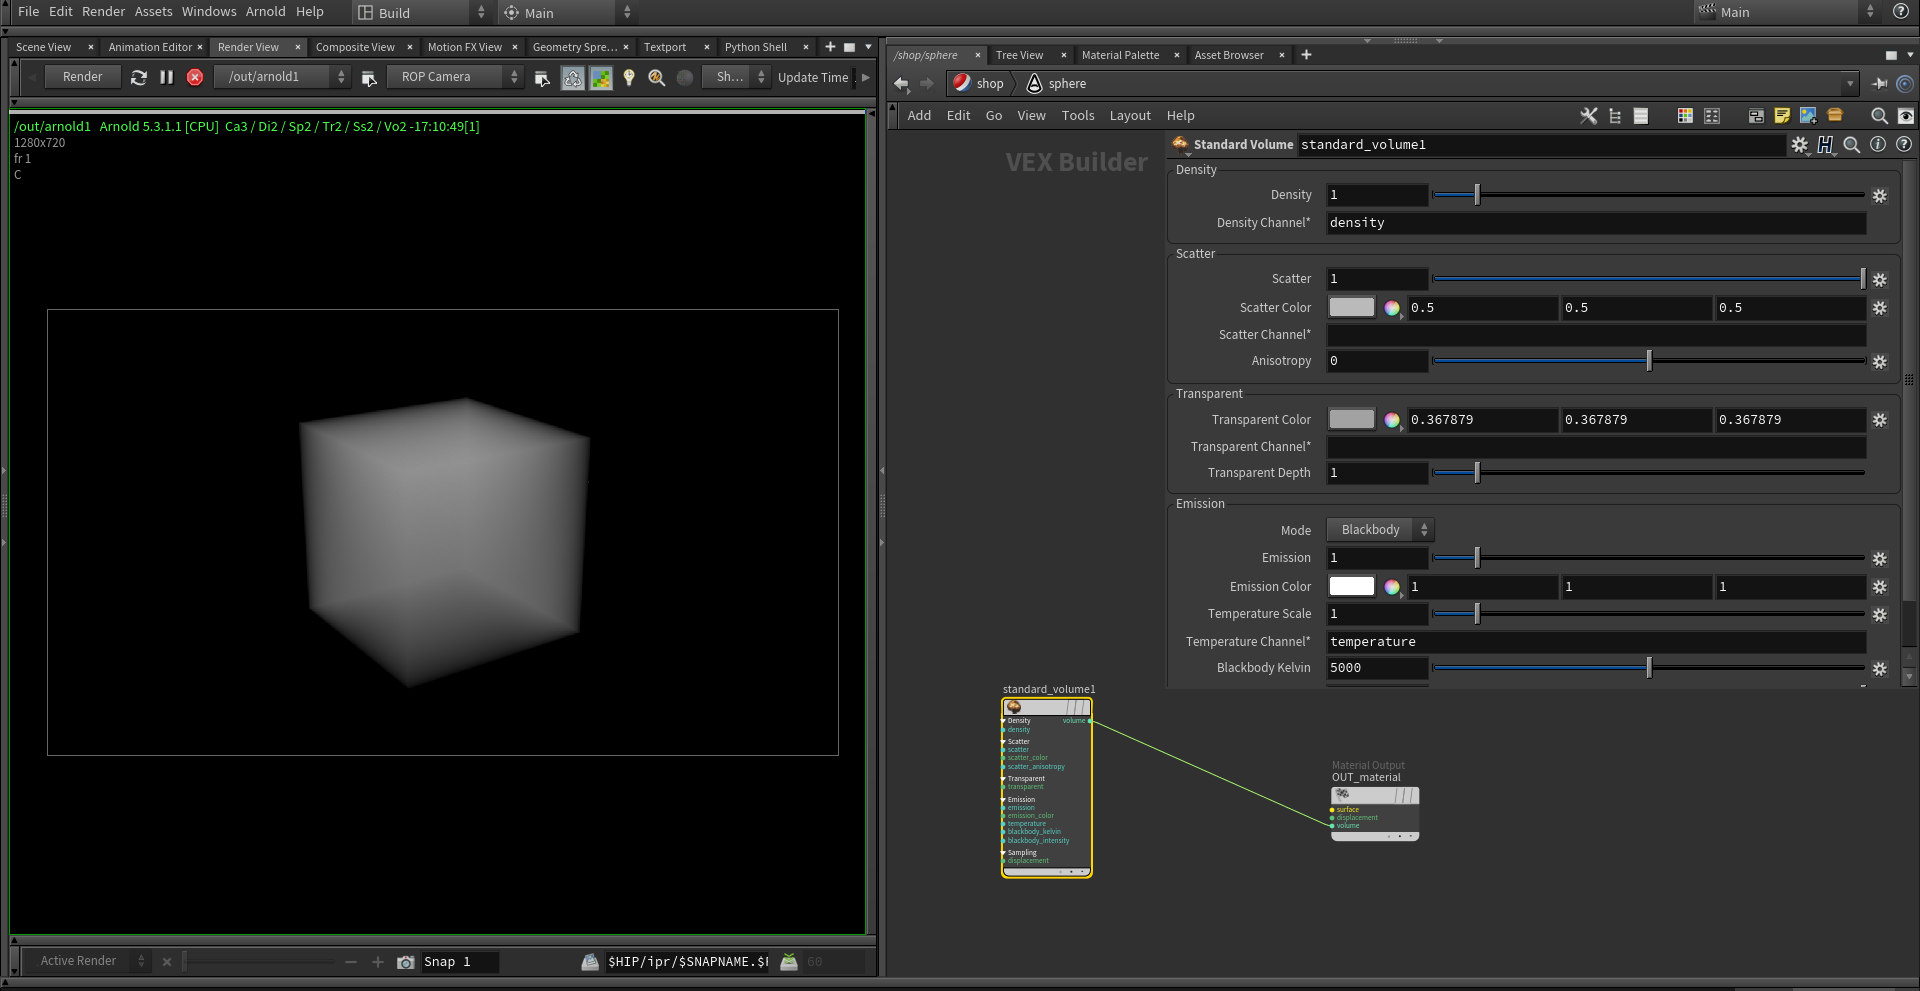Click the Density Channel input field
1920x991 pixels.
click(x=1595, y=223)
